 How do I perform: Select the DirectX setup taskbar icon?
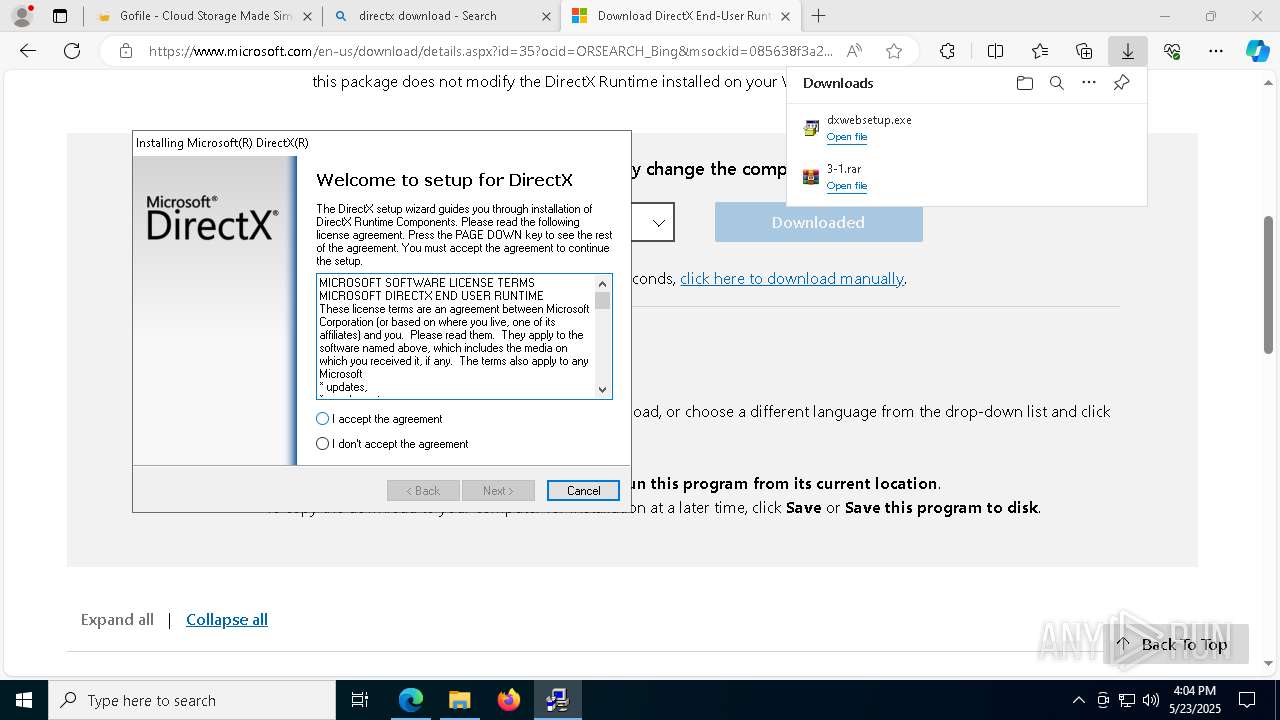pyautogui.click(x=557, y=700)
